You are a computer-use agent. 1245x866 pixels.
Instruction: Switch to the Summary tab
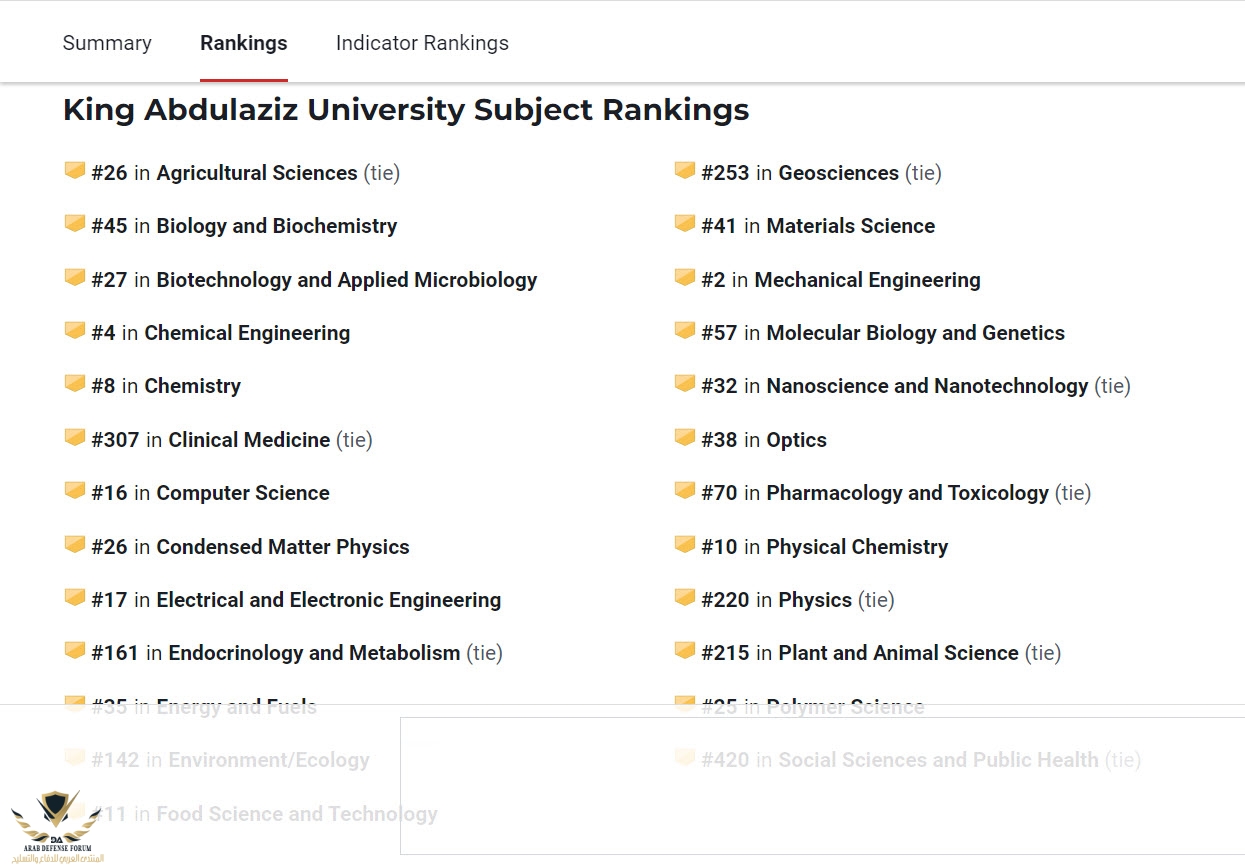click(x=107, y=43)
